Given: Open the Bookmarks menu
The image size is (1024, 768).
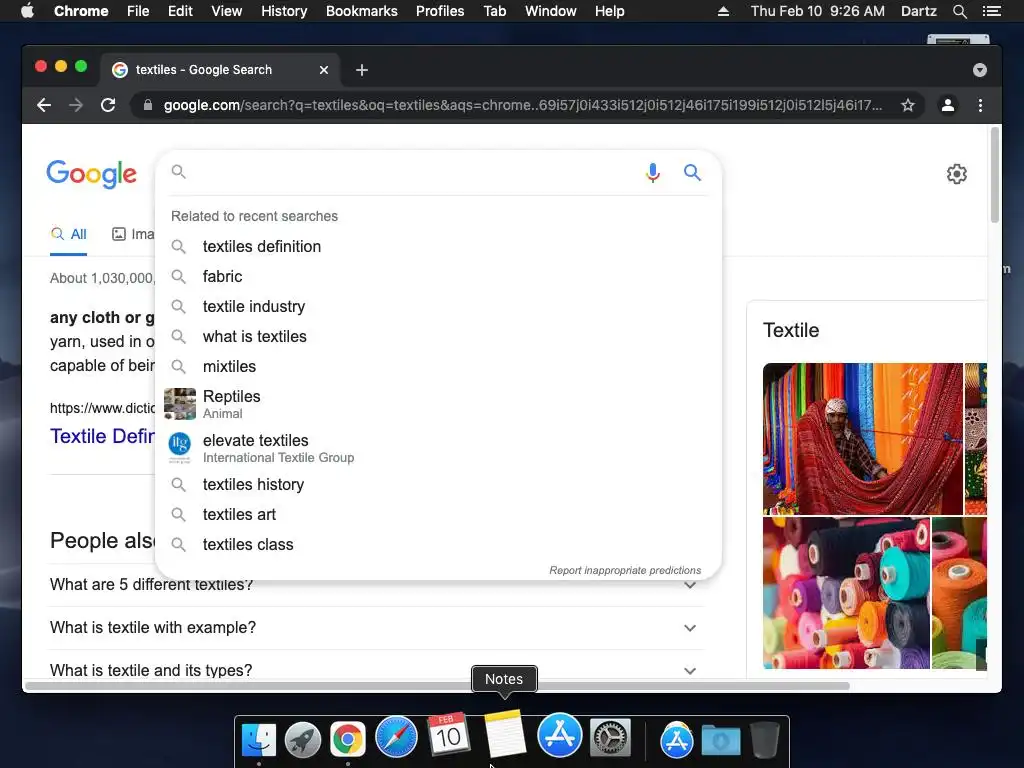Looking at the screenshot, I should click(362, 11).
